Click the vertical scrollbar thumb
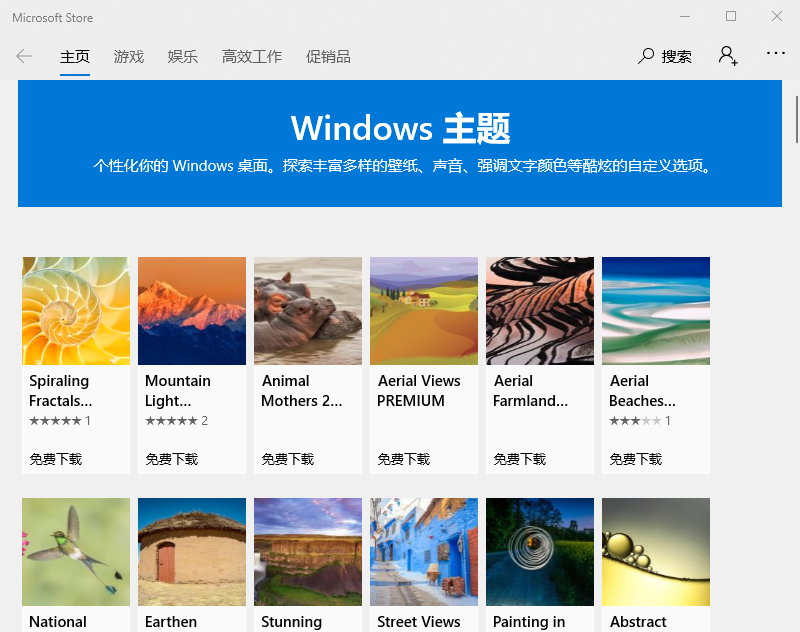The image size is (800, 632). click(x=796, y=120)
